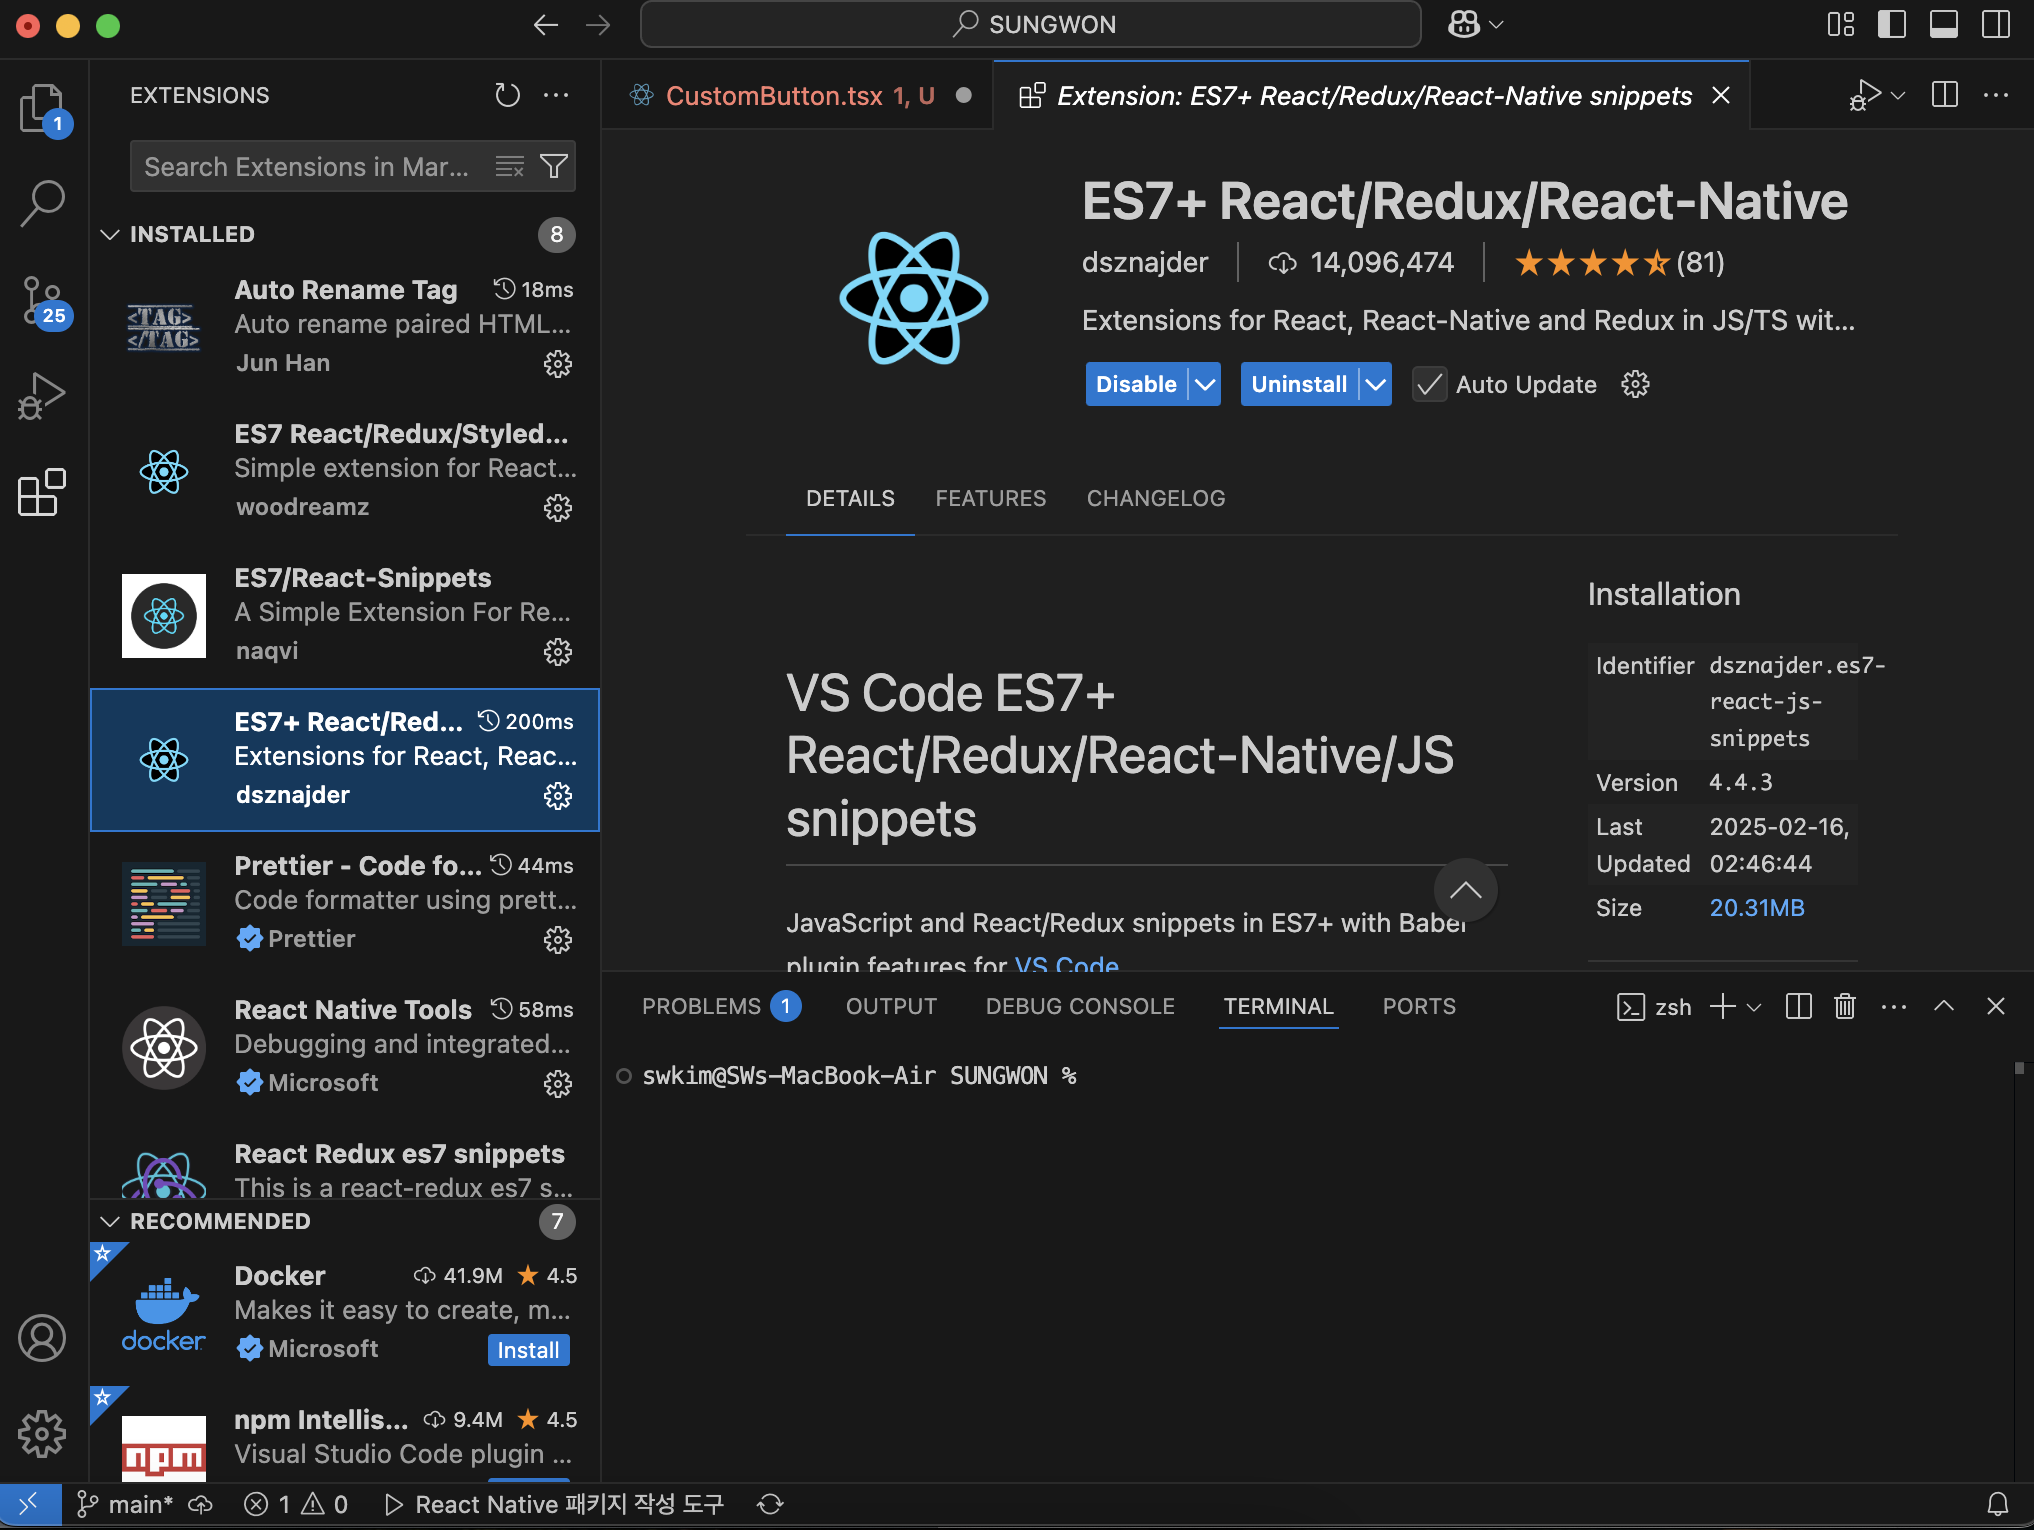
Task: Switch to CustomButton.tsx editor tab
Action: click(797, 95)
